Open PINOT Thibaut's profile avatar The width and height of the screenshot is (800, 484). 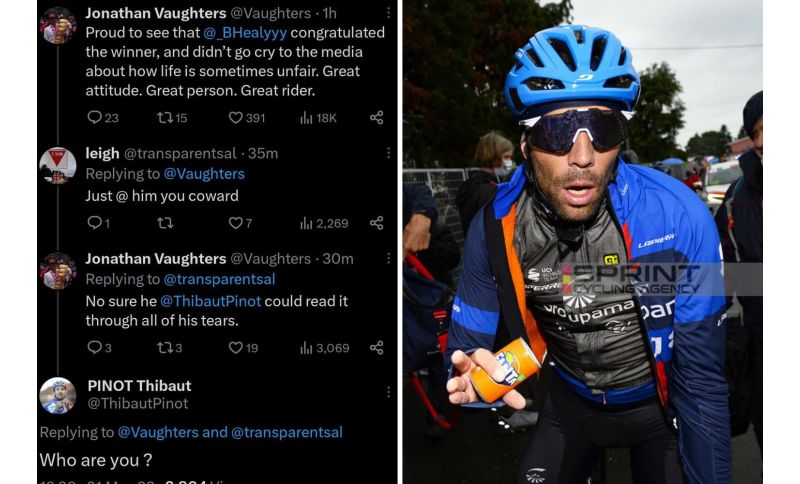click(58, 396)
